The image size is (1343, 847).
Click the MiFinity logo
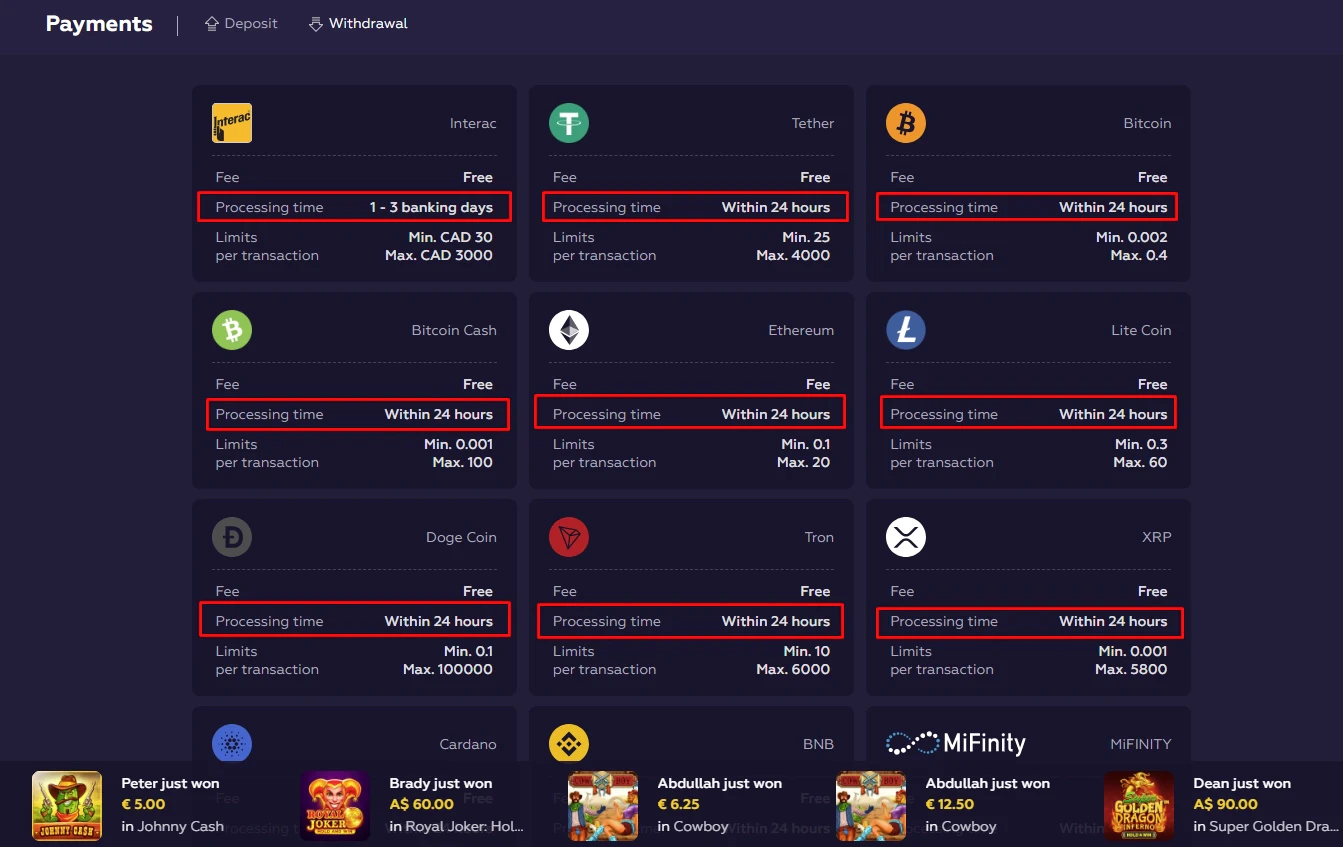(956, 743)
